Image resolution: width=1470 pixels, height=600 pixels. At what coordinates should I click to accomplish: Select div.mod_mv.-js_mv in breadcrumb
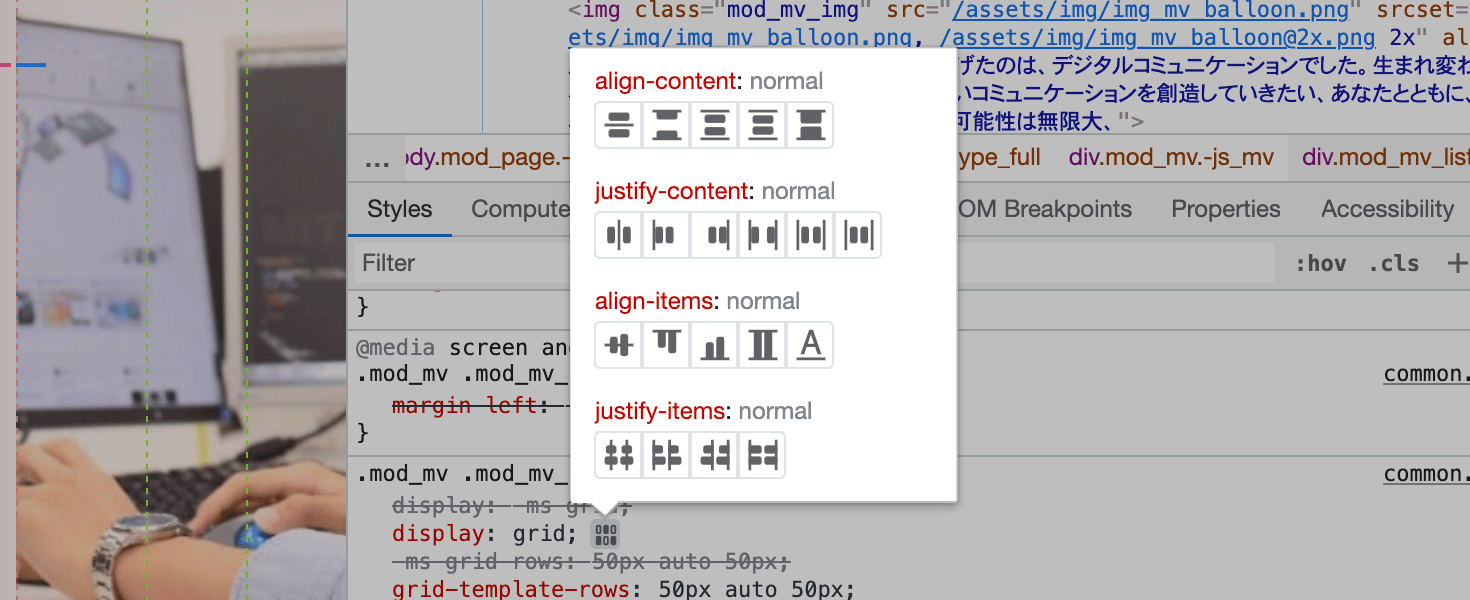(x=1172, y=157)
